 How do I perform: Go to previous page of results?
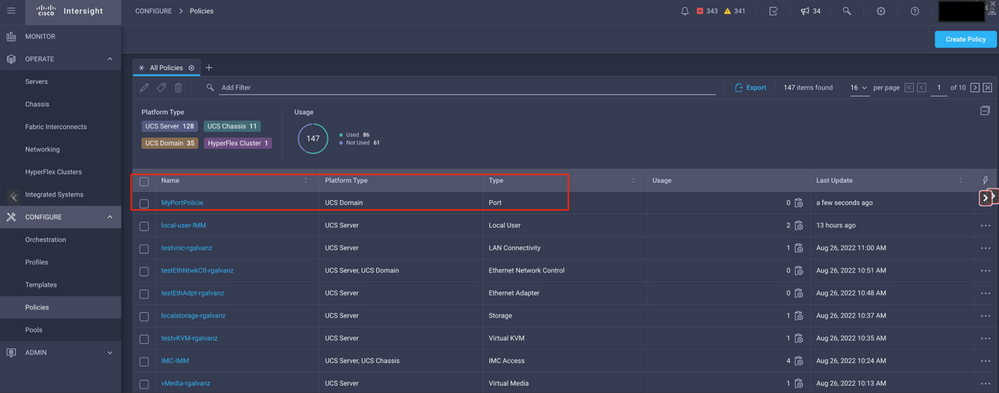(921, 87)
